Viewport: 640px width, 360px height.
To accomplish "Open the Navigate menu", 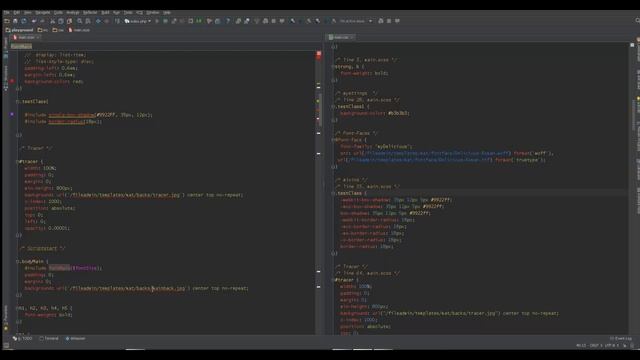I will [42, 13].
